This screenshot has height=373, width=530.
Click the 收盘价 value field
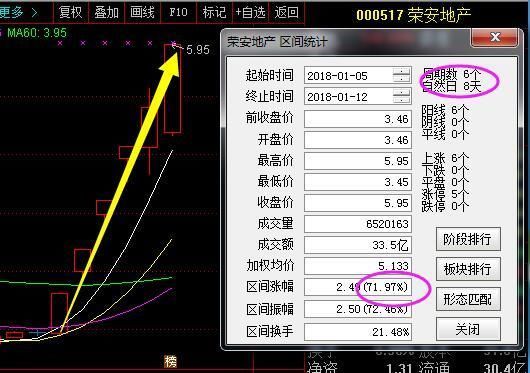[x=358, y=203]
